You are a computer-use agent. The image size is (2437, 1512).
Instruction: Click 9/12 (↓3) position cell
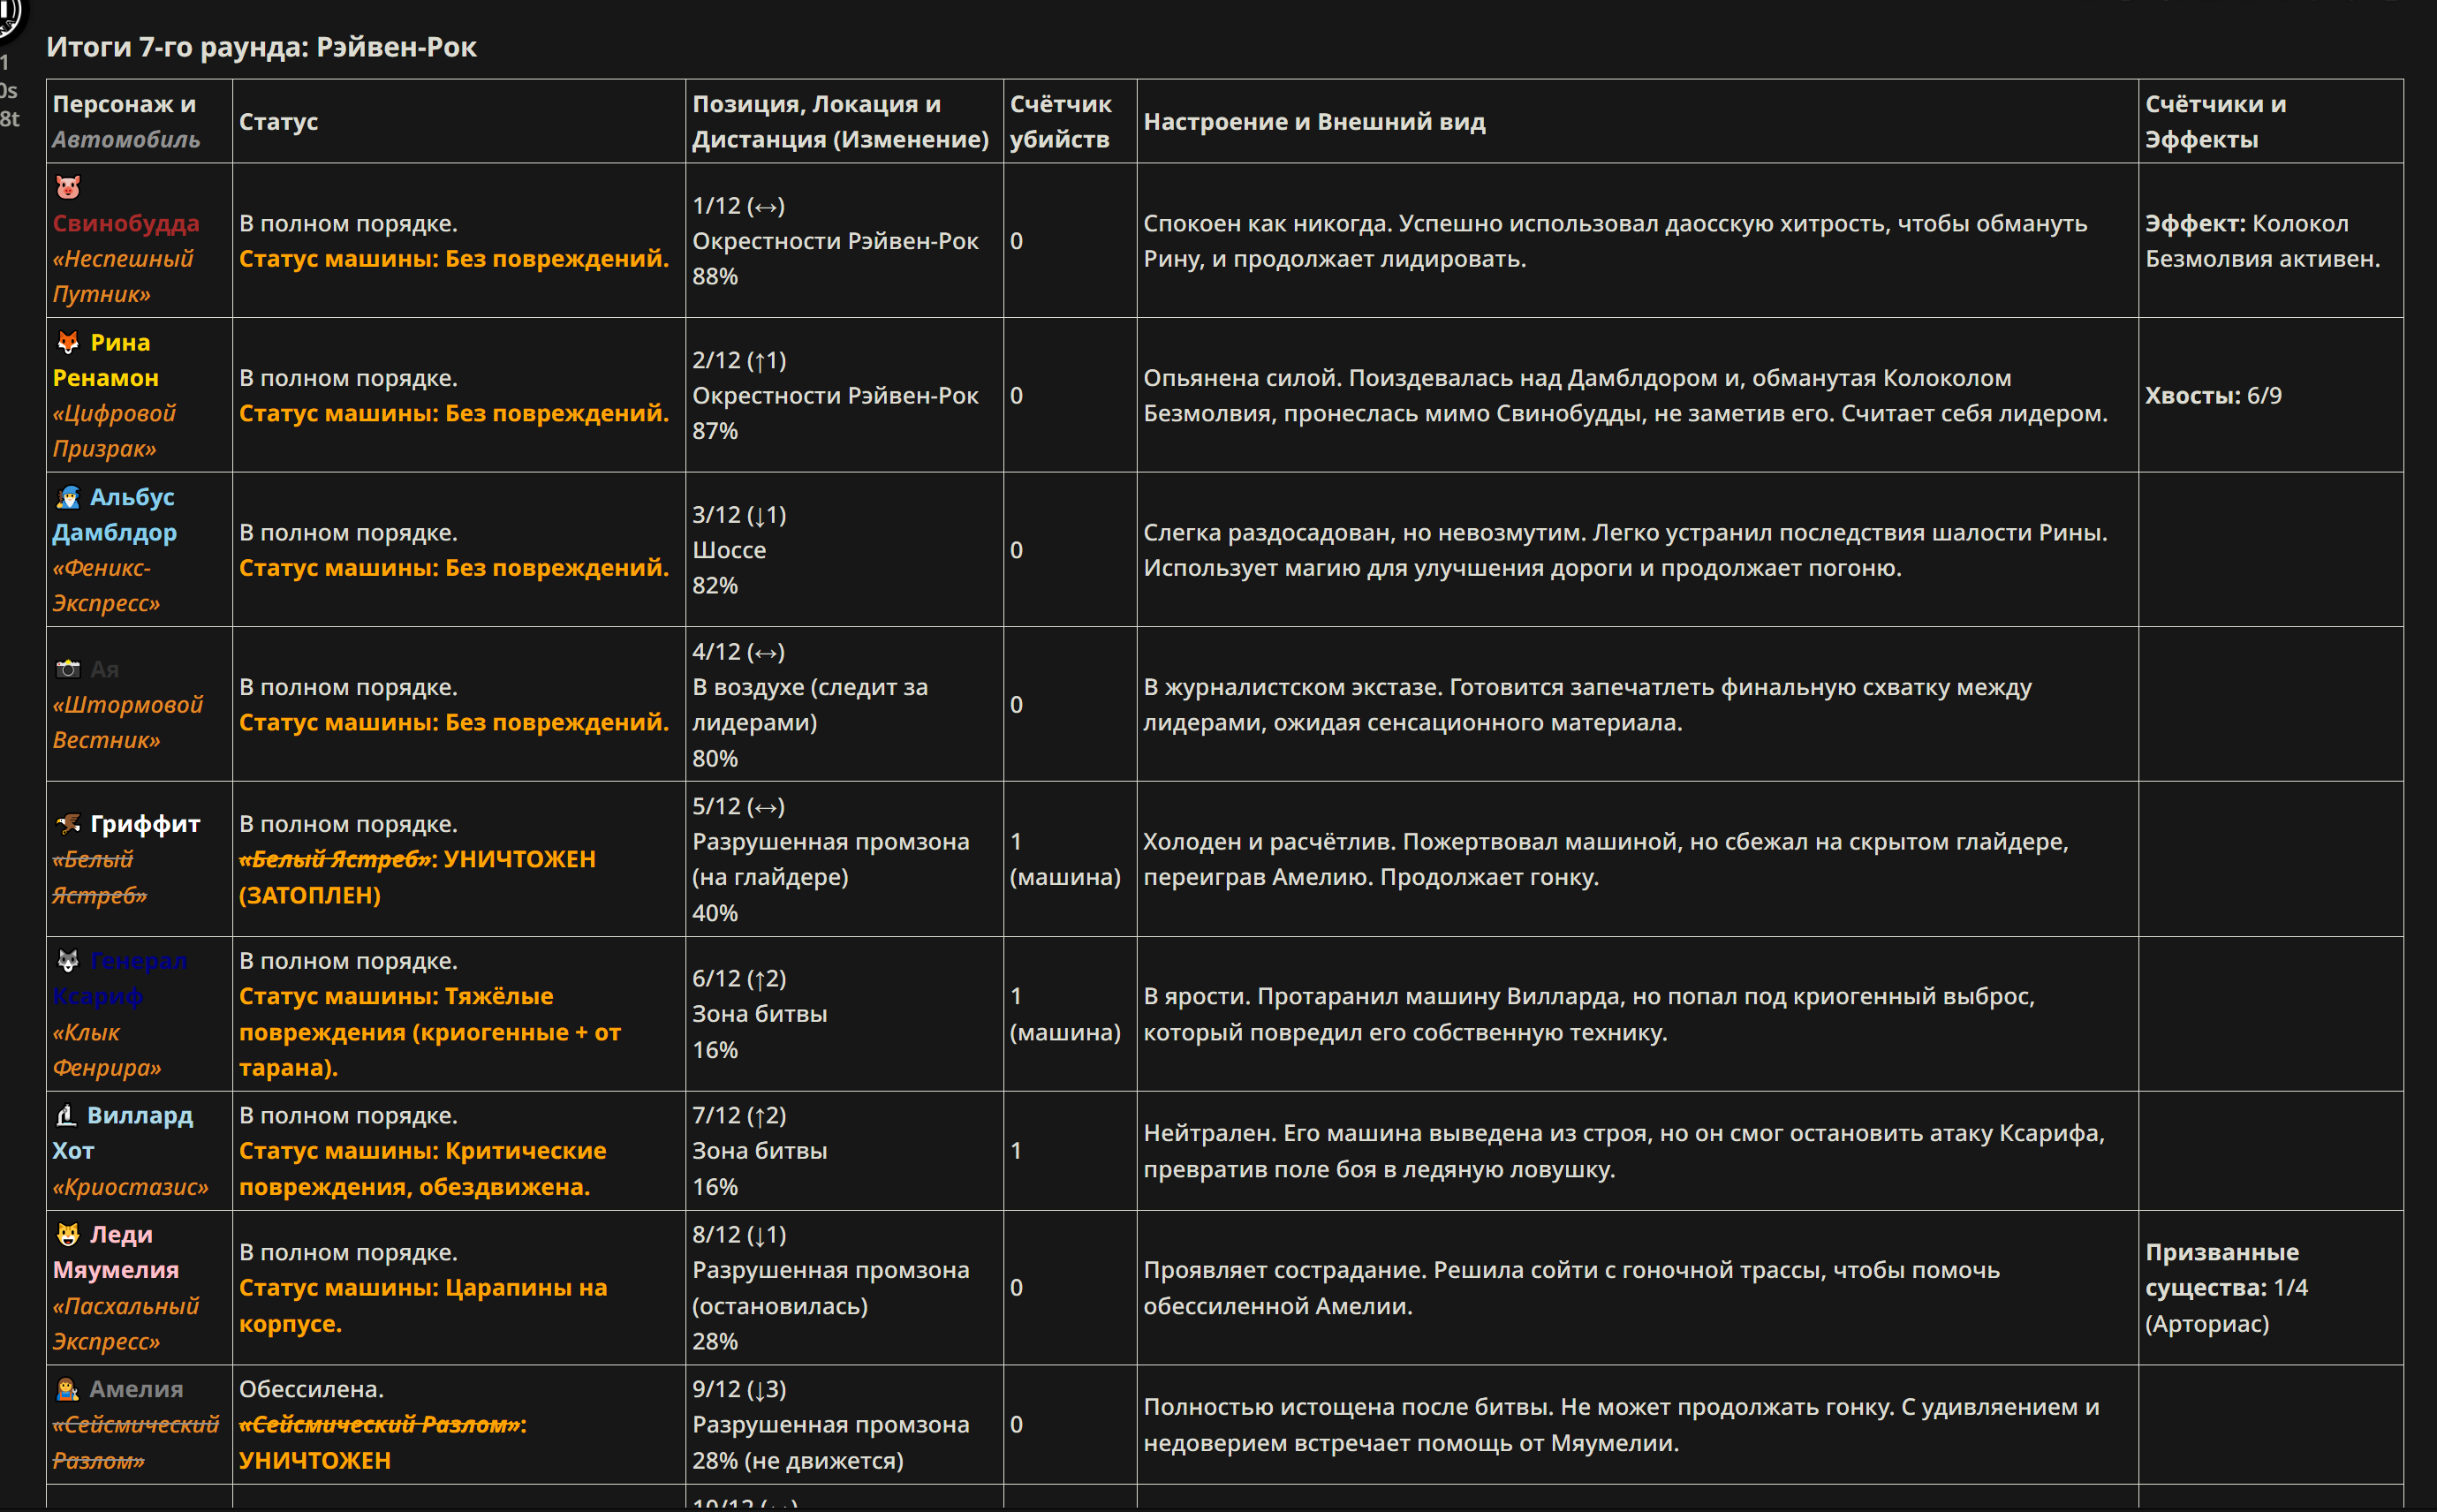pyautogui.click(x=740, y=1389)
